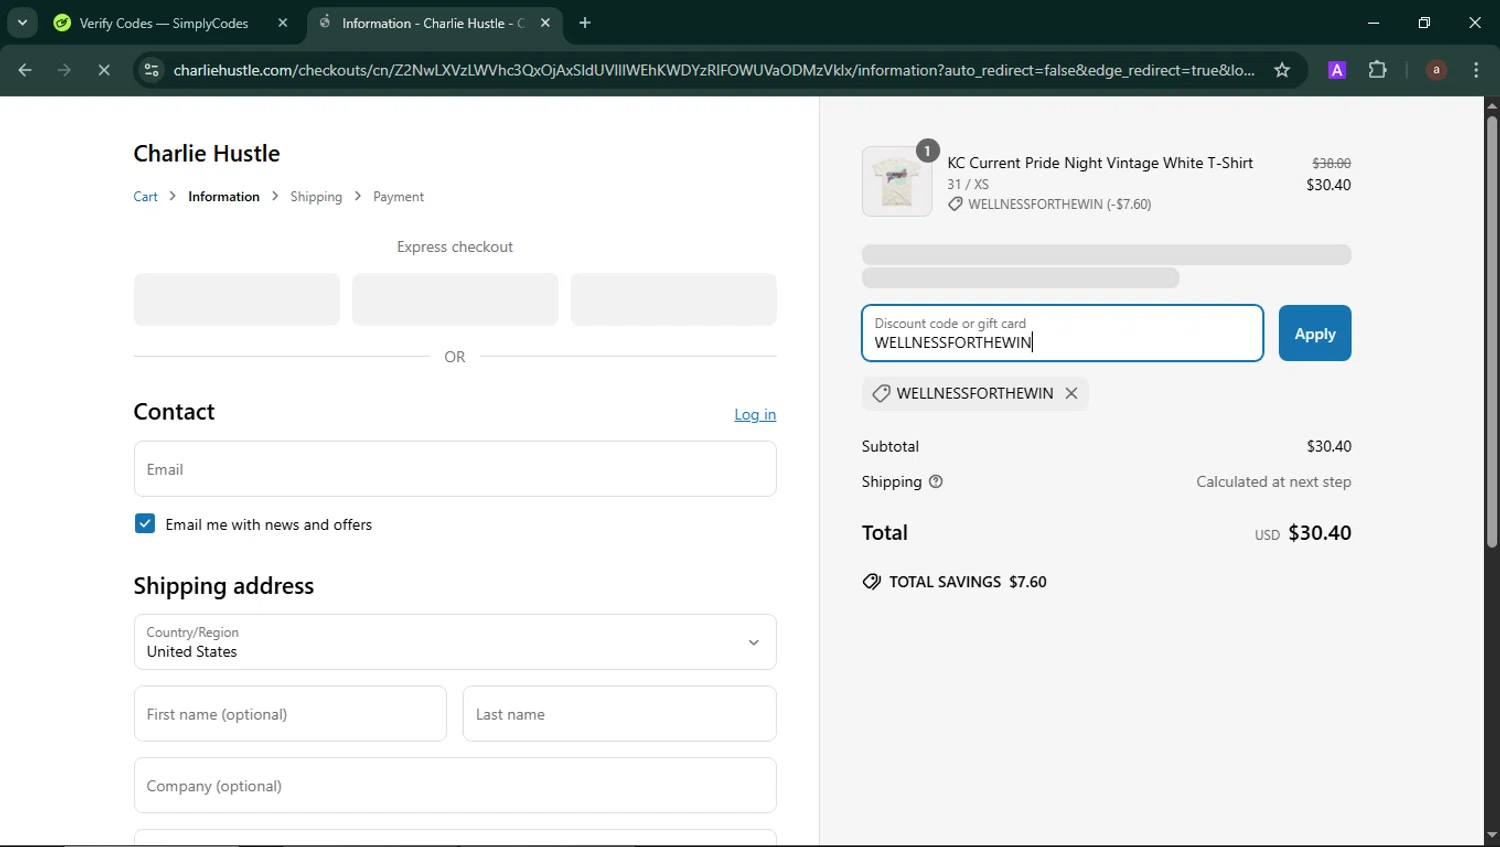Click the page vertical scrollbar thumb
This screenshot has width=1500, height=847.
(1492, 332)
